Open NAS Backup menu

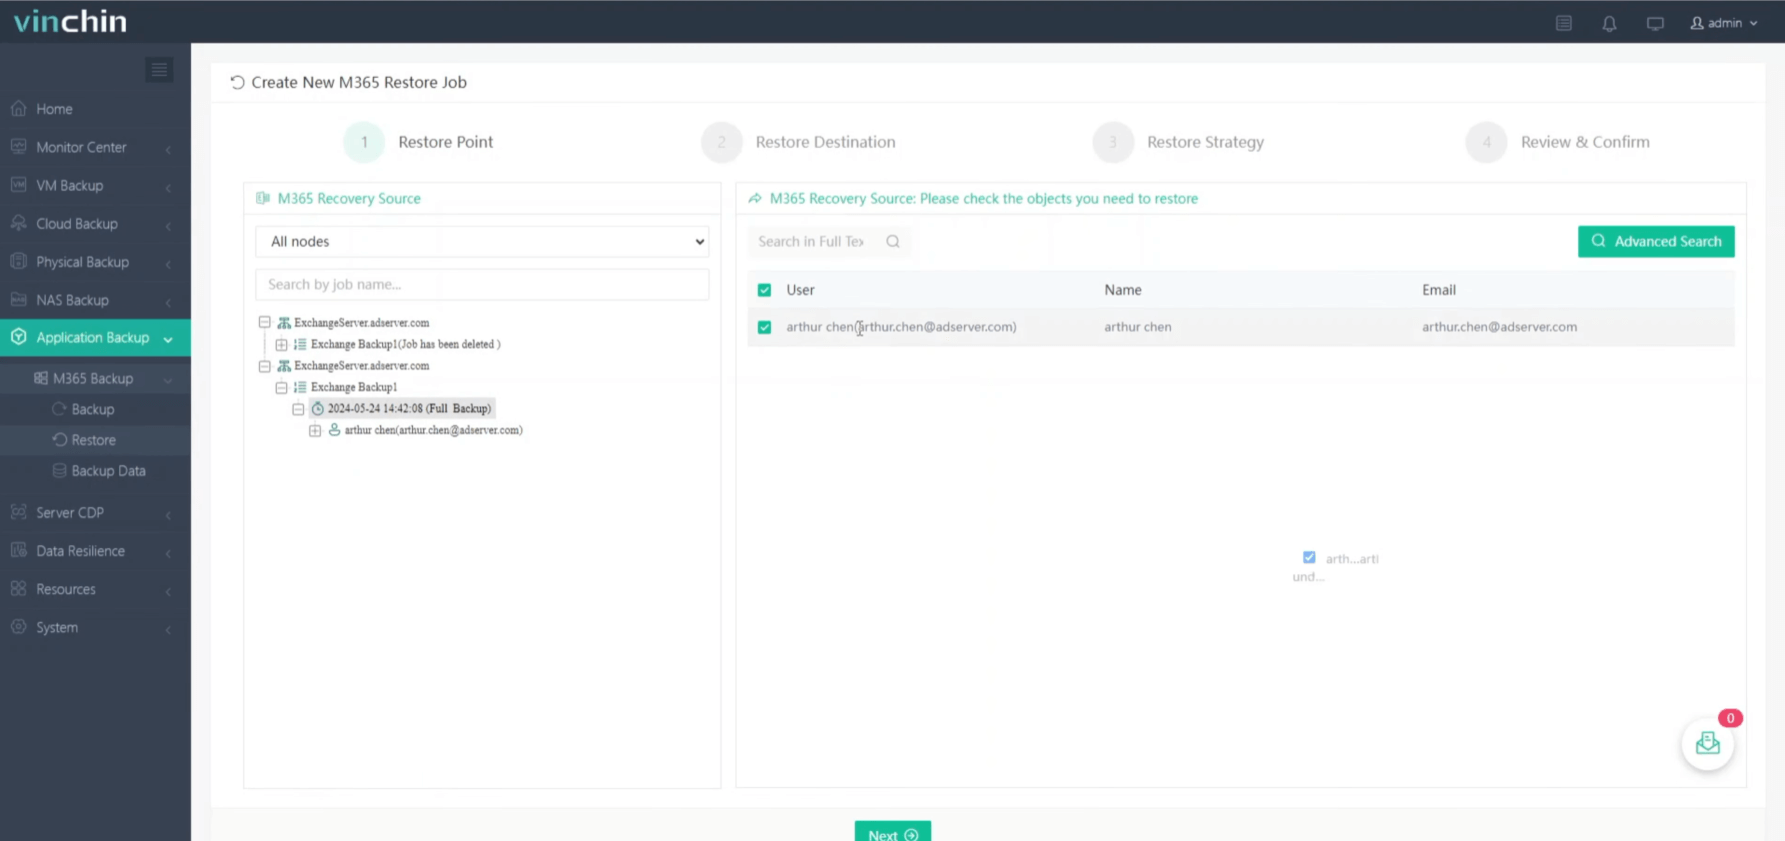pyautogui.click(x=72, y=300)
